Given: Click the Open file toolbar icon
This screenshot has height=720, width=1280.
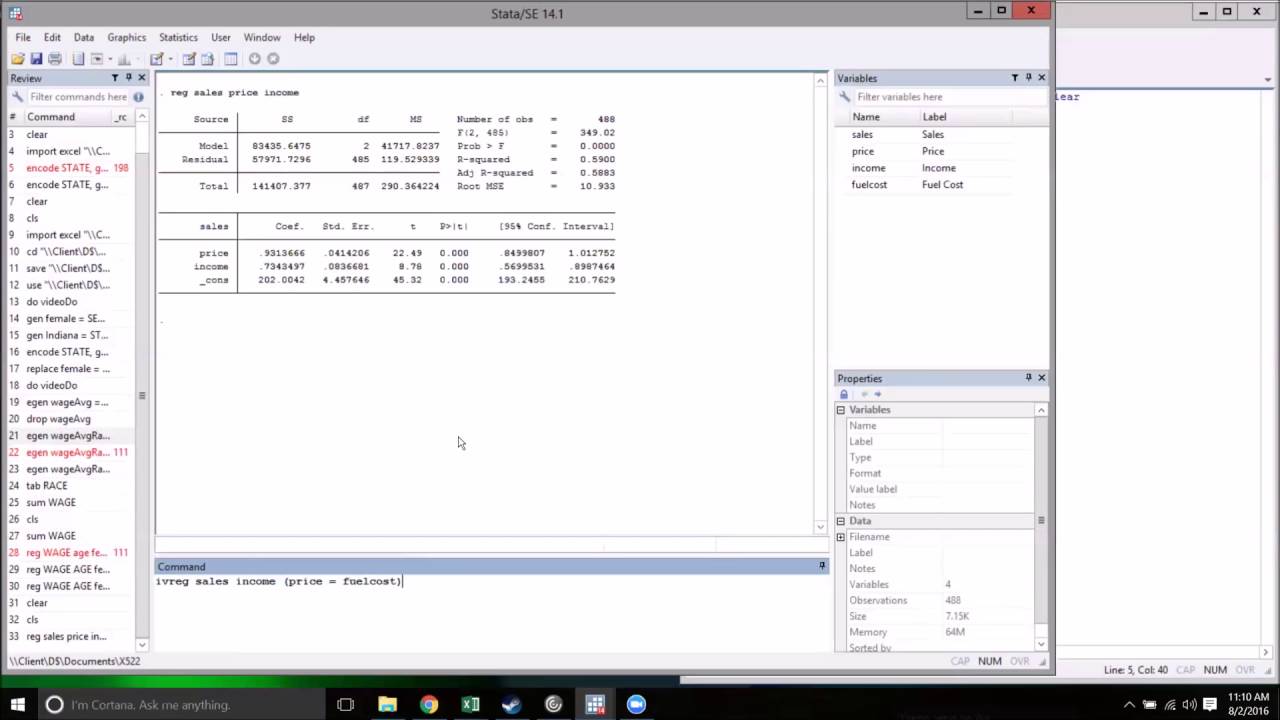Looking at the screenshot, I should coord(18,59).
